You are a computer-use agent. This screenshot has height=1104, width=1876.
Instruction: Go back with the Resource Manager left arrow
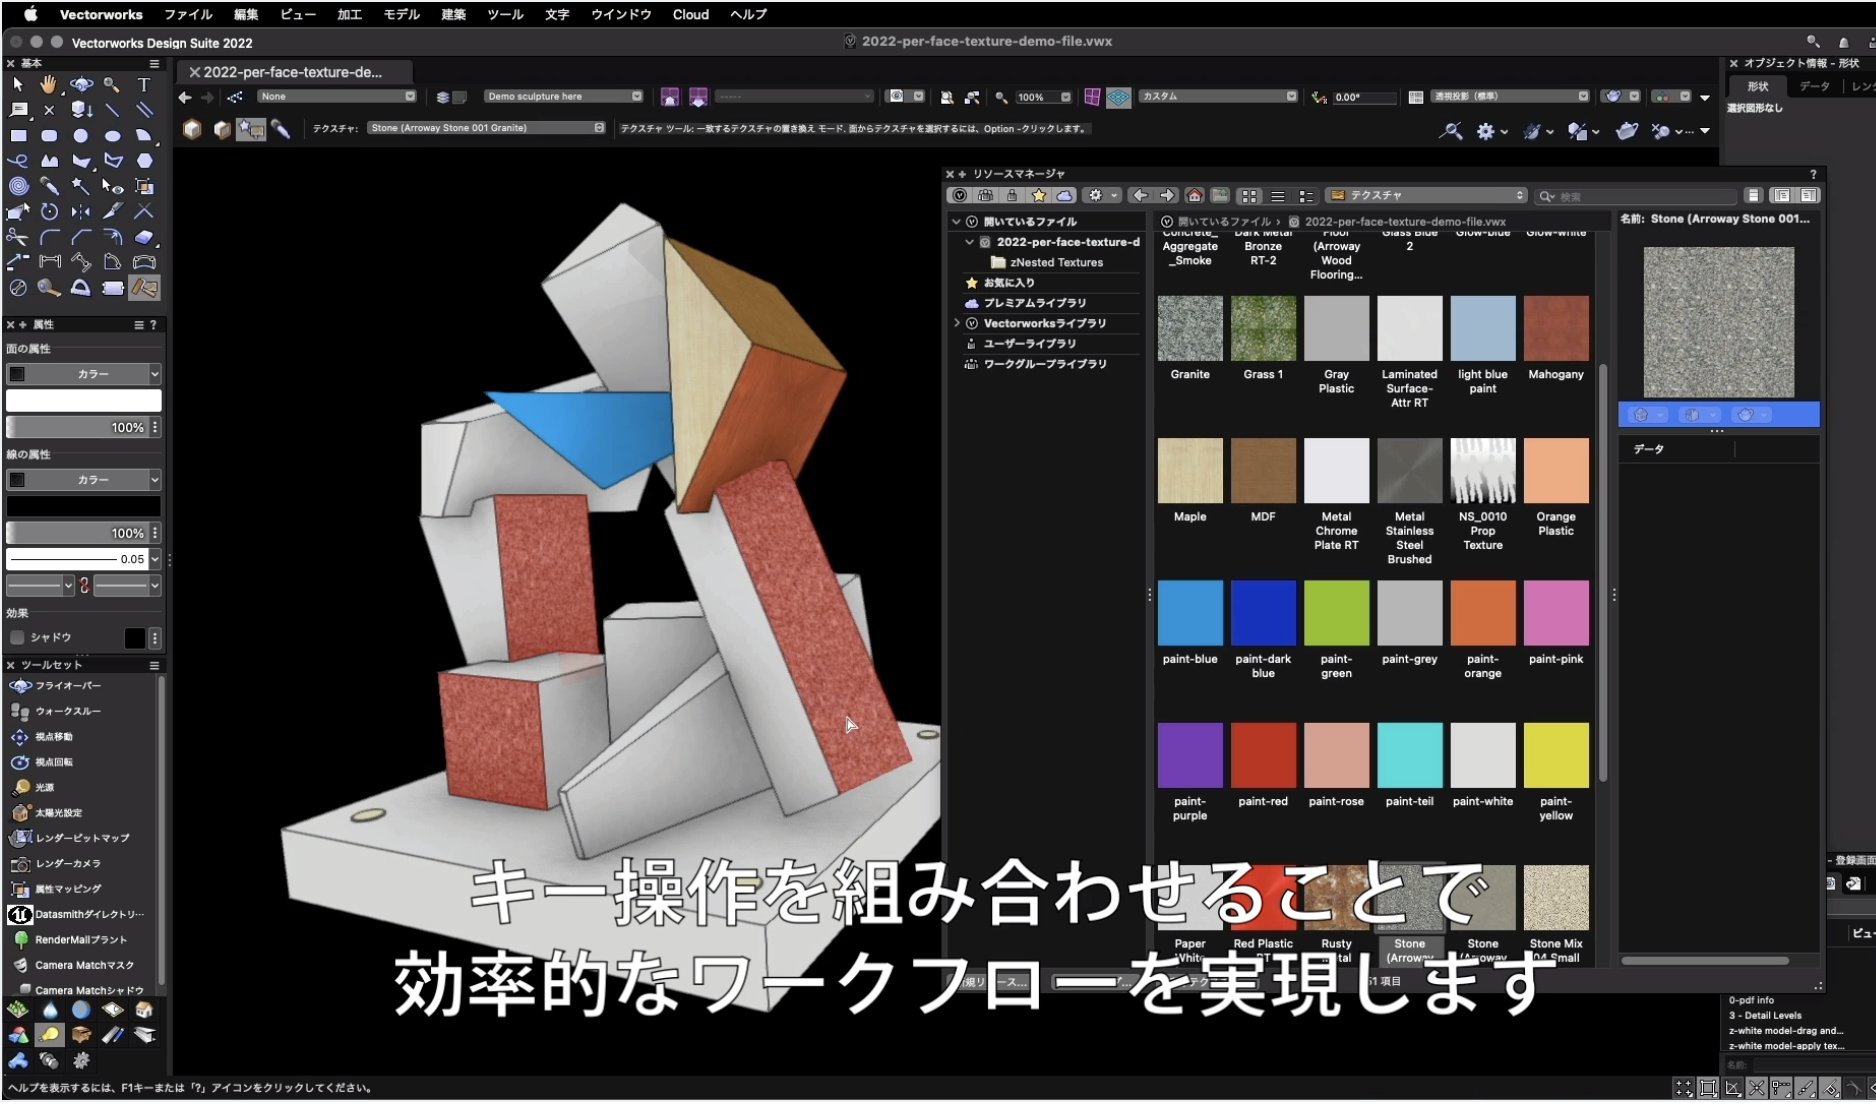[x=1140, y=195]
